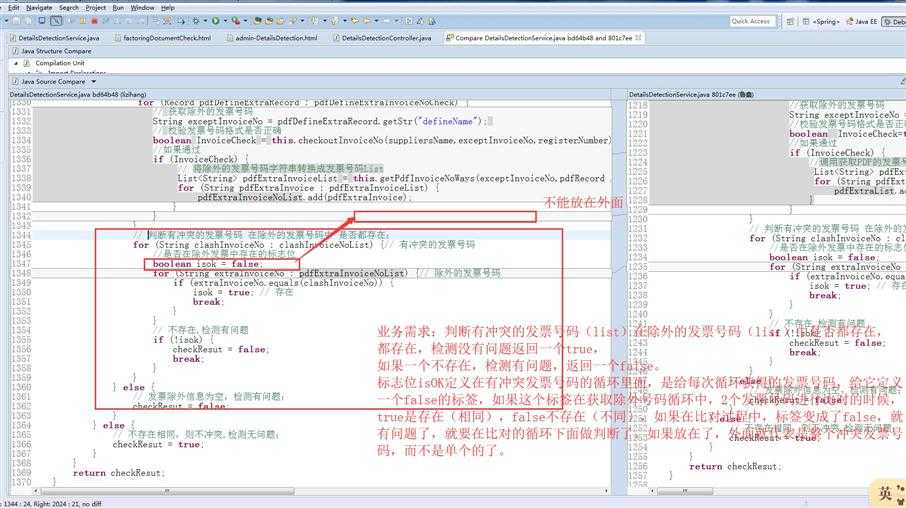Open the dropdown arrow next to External Tools

coord(246,21)
